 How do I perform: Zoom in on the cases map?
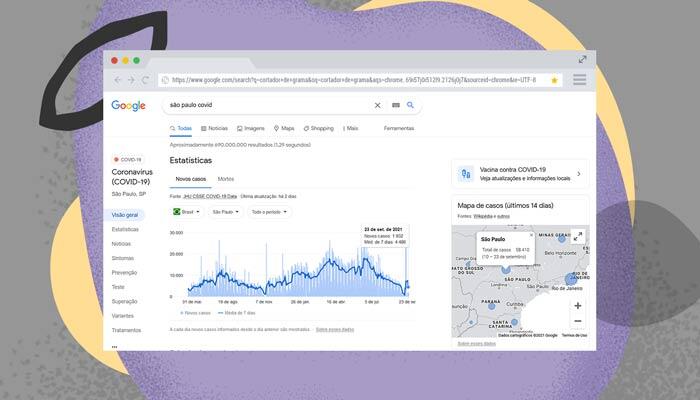(x=578, y=306)
